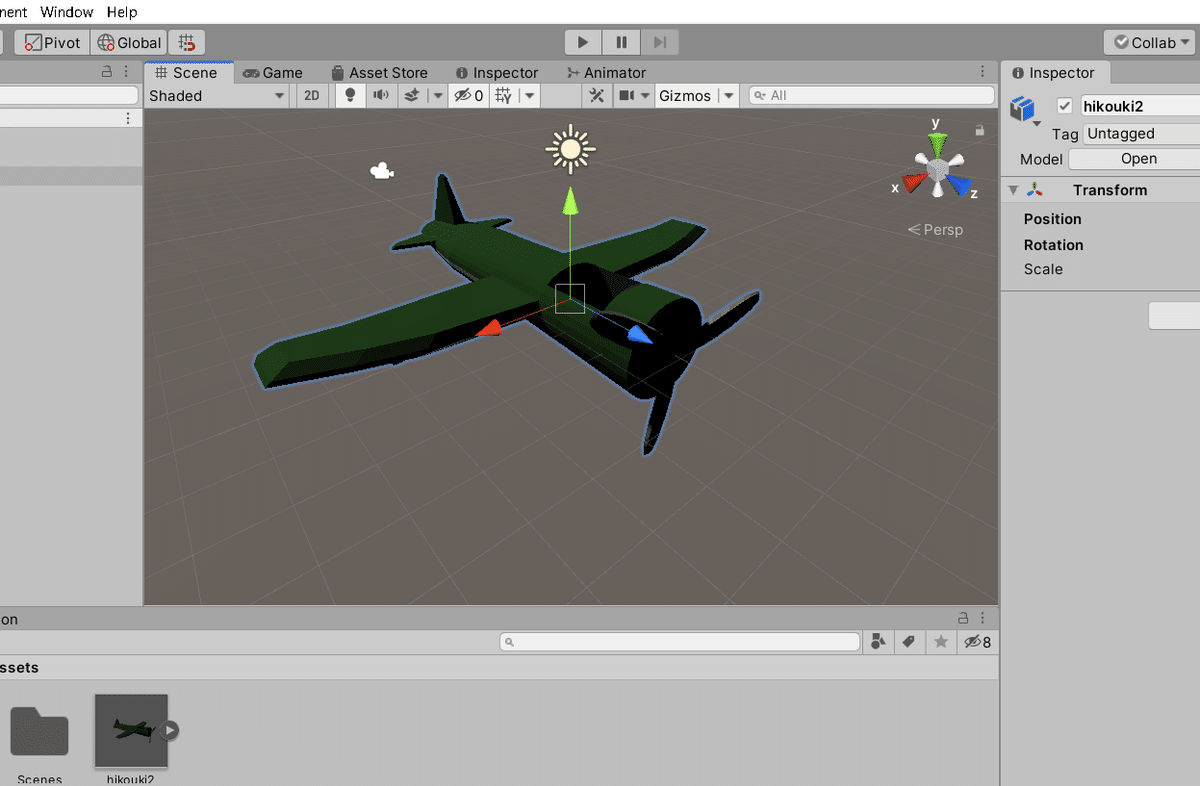Viewport: 1200px width, 786px height.
Task: Open the Window menu
Action: (66, 12)
